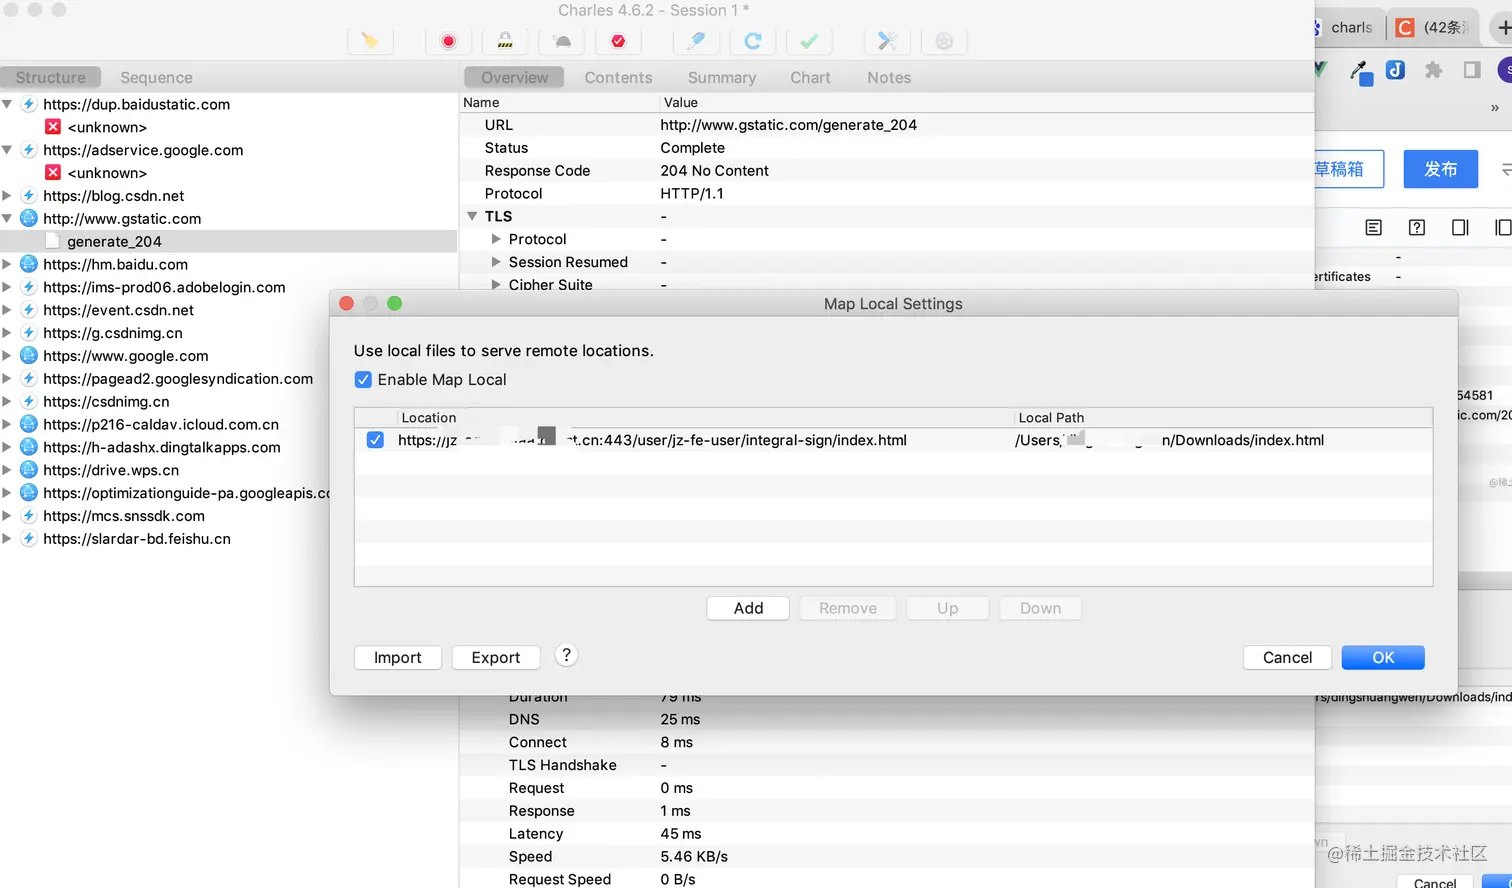Collapse the adservice.google.com tree node
The height and width of the screenshot is (888, 1512).
click(x=7, y=150)
